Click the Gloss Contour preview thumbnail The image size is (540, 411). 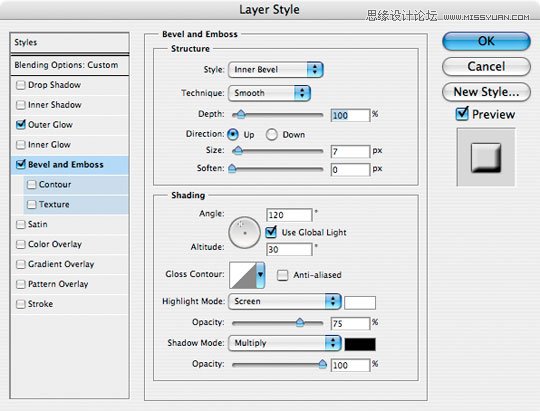coord(242,275)
